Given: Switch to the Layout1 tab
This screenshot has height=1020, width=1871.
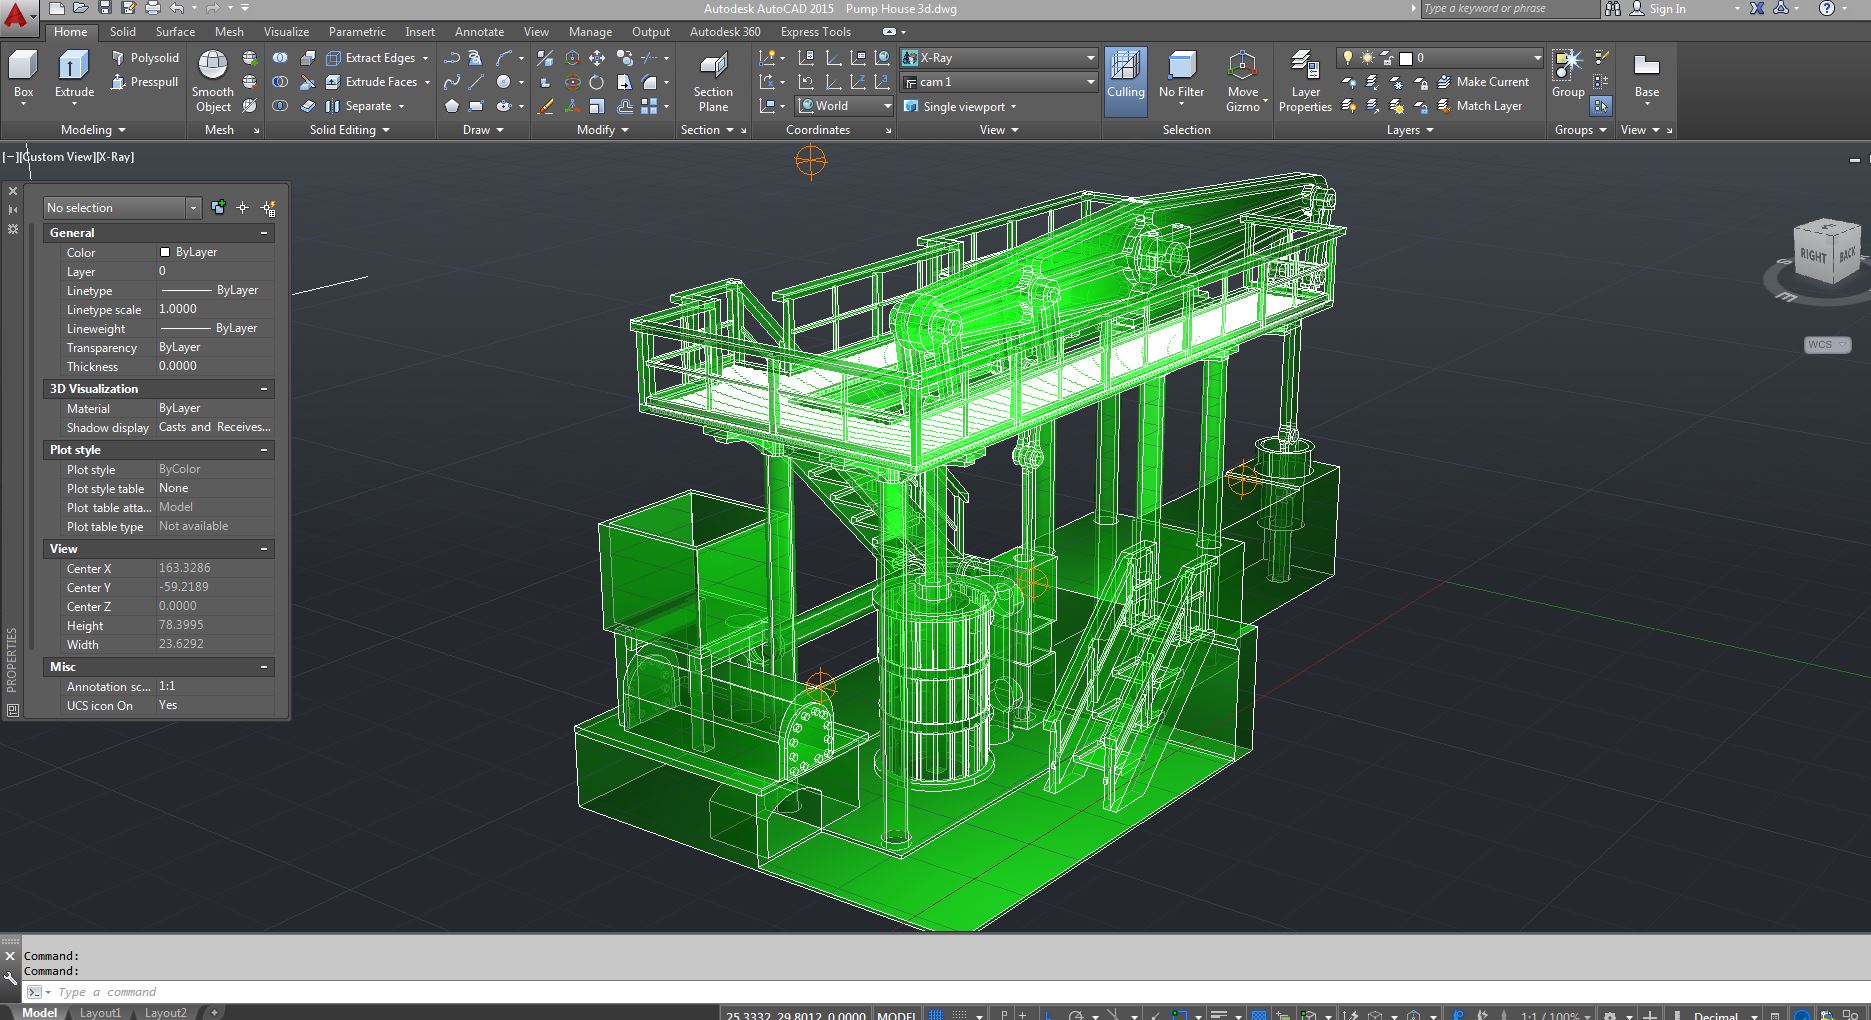Looking at the screenshot, I should coord(100,1013).
